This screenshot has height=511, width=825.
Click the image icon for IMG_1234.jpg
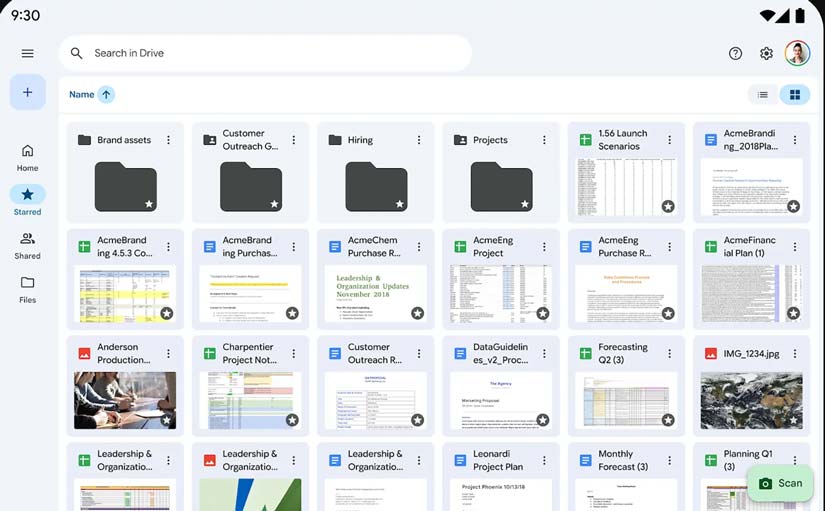tap(710, 354)
